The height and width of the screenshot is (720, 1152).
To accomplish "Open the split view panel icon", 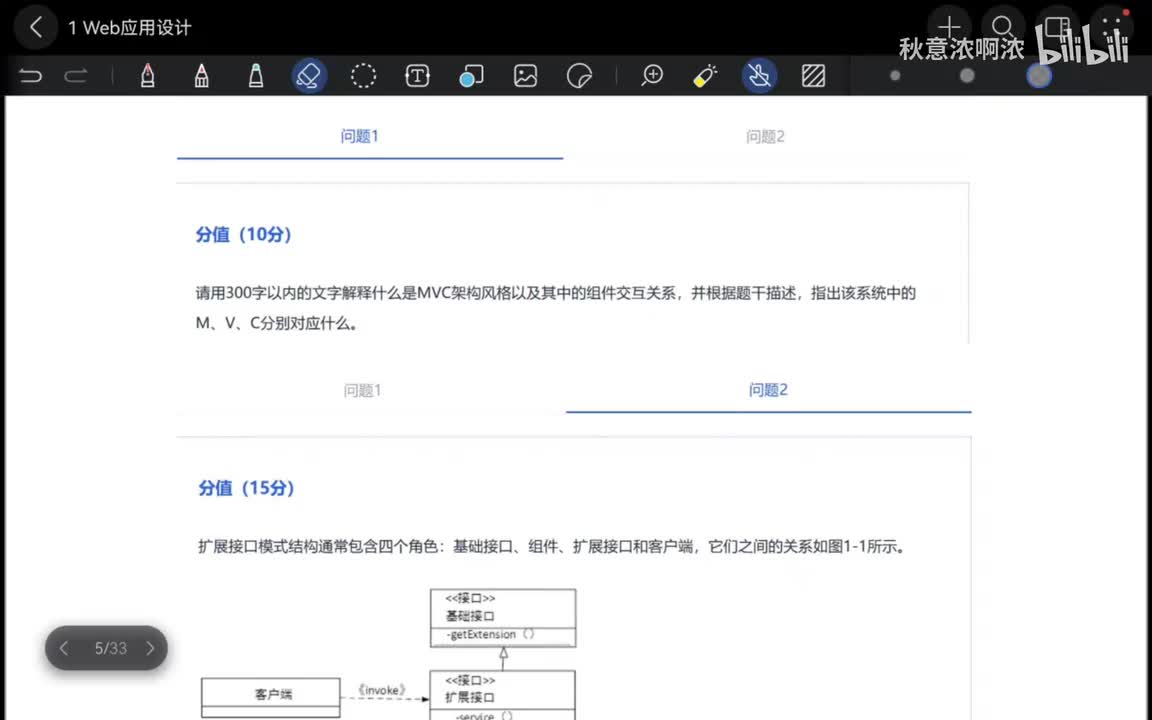I will pos(1057,28).
